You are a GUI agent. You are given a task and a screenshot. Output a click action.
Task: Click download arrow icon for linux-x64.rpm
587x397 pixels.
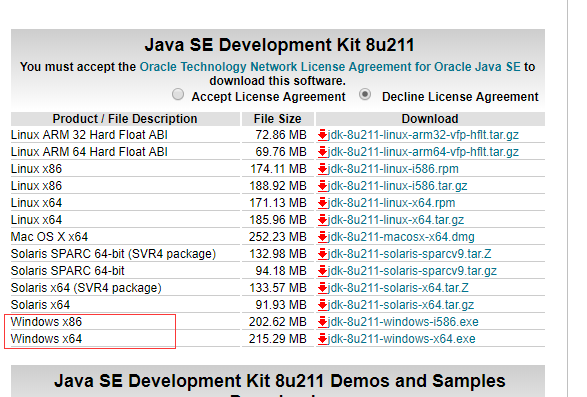pyautogui.click(x=322, y=203)
